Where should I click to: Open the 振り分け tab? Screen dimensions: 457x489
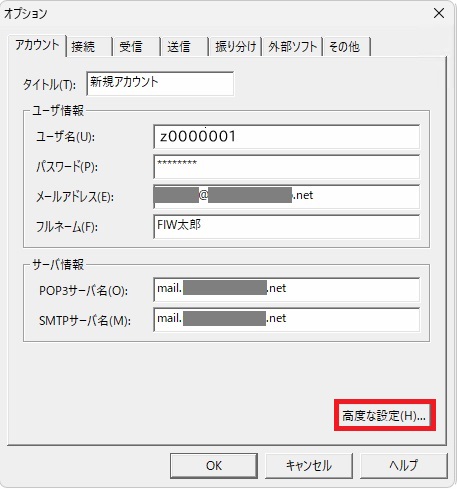(235, 47)
